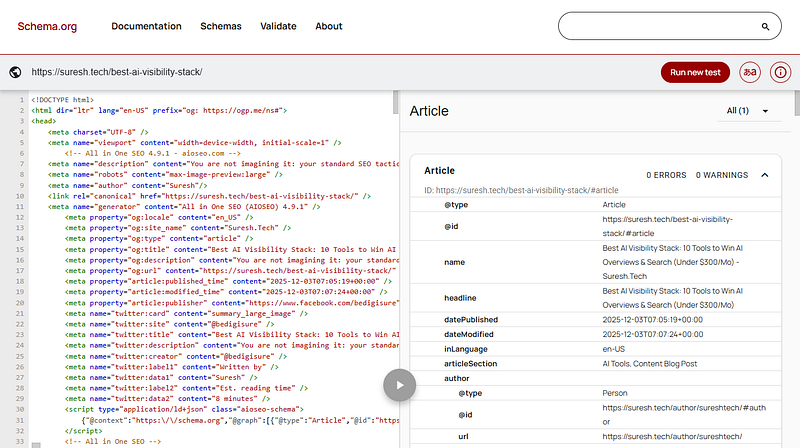Open the All (1) filter dropdown
The image size is (800, 448).
click(747, 111)
